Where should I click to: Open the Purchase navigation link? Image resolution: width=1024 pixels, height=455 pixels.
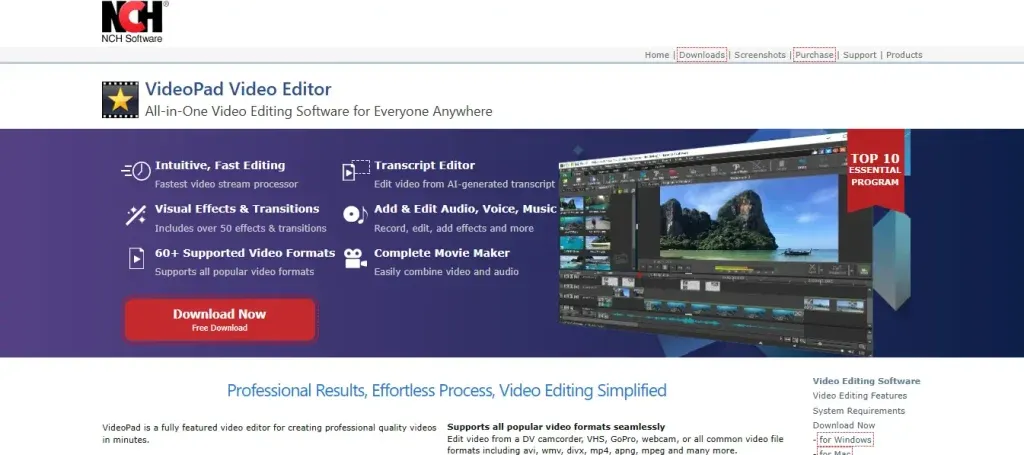click(814, 55)
